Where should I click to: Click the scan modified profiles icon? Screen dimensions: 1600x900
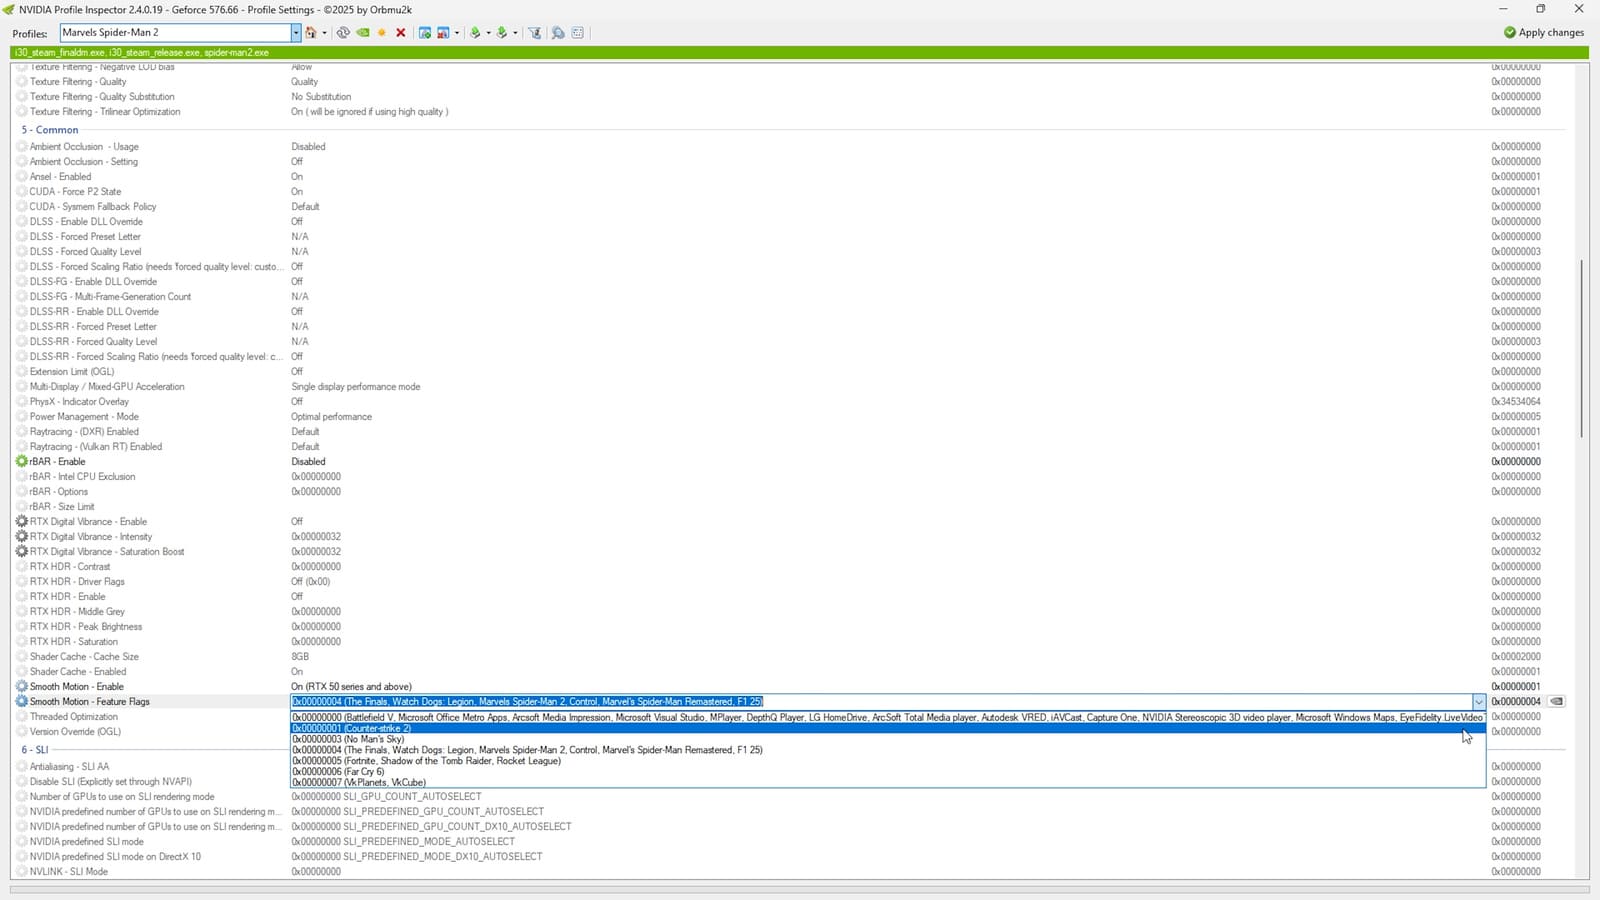click(558, 33)
